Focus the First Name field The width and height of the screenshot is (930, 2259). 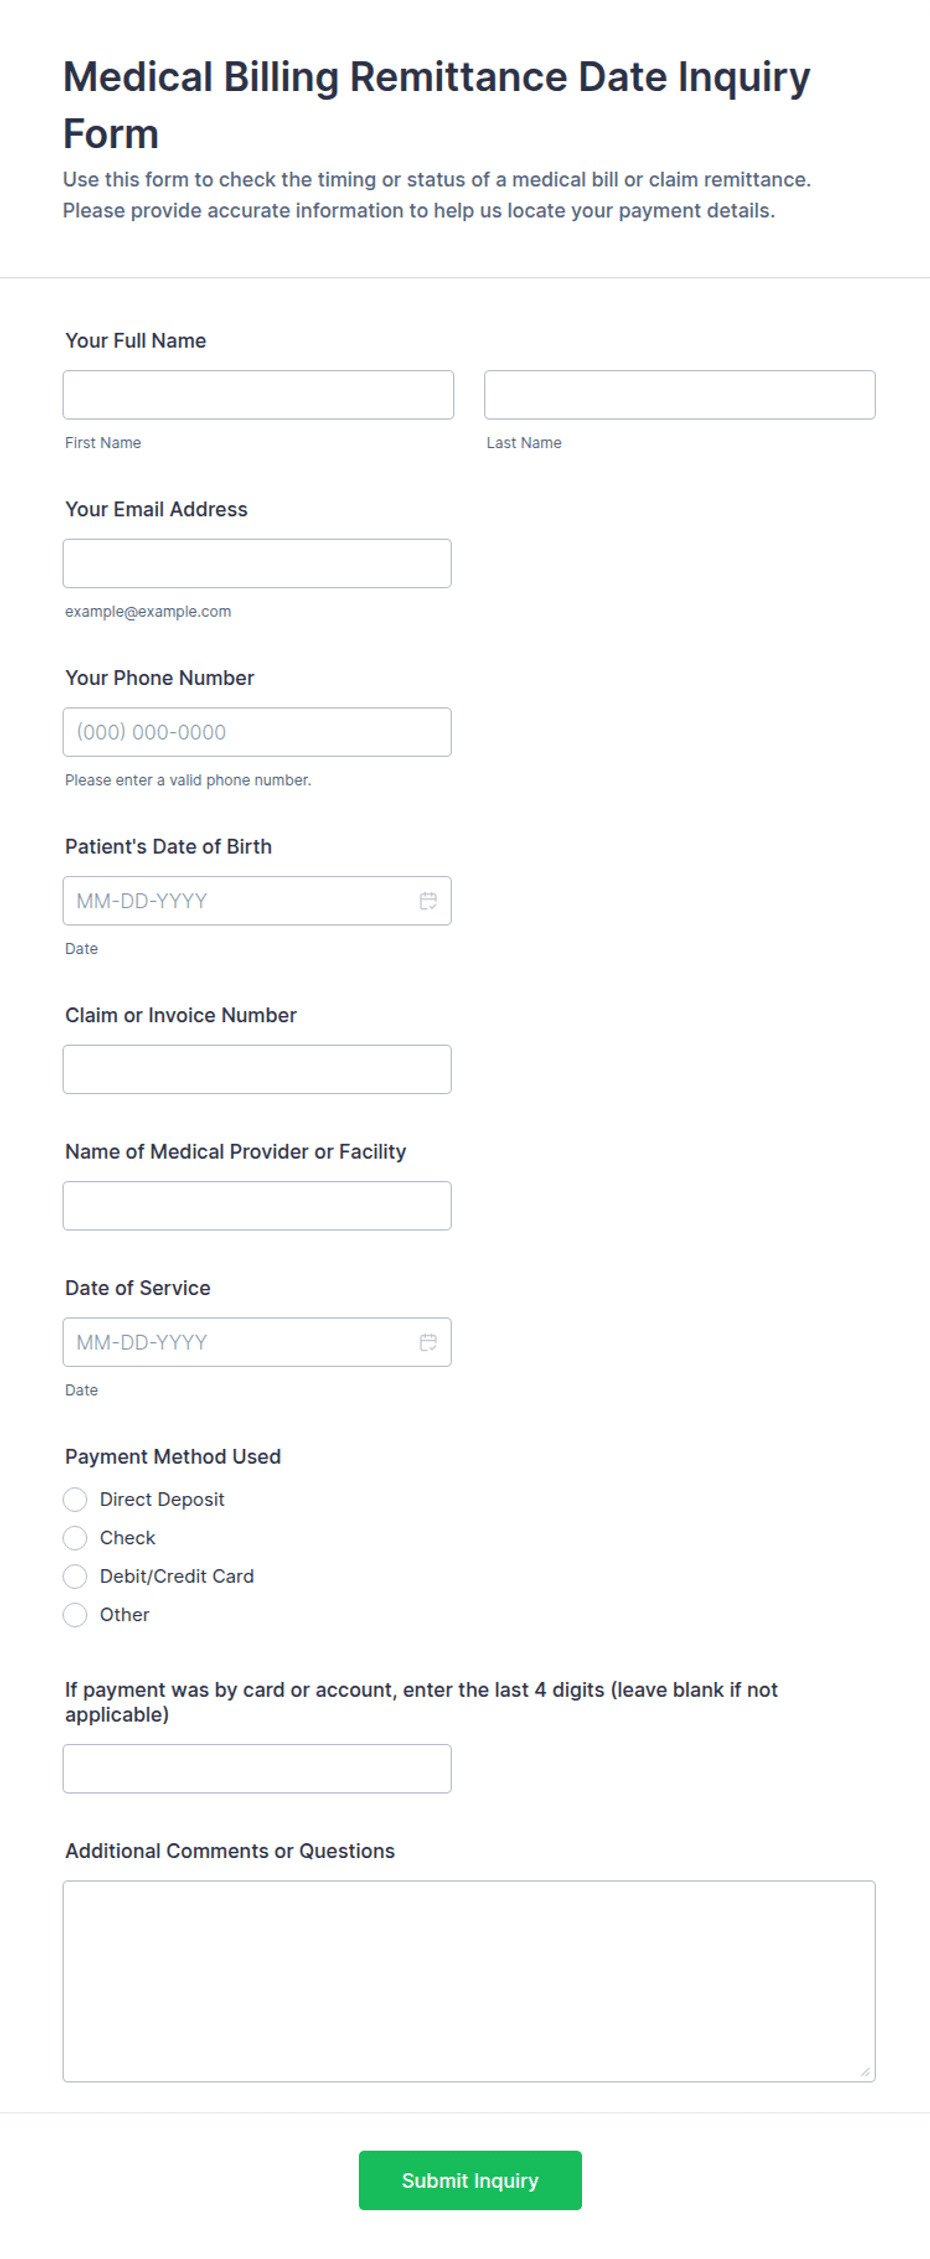[x=258, y=395]
